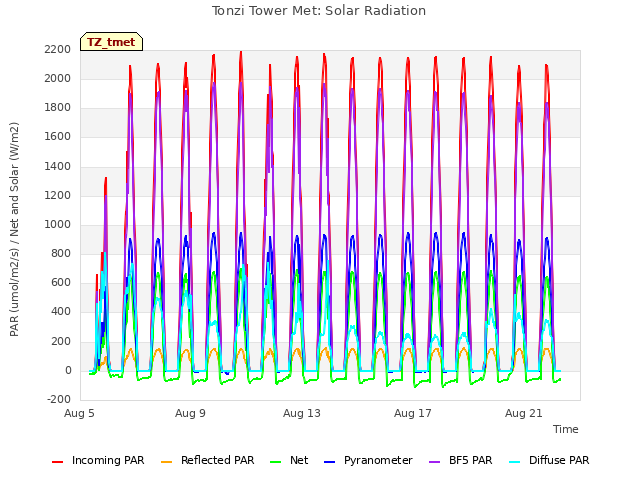Click the 1800 y-axis tick label
This screenshot has width=640, height=480.
(x=58, y=107)
